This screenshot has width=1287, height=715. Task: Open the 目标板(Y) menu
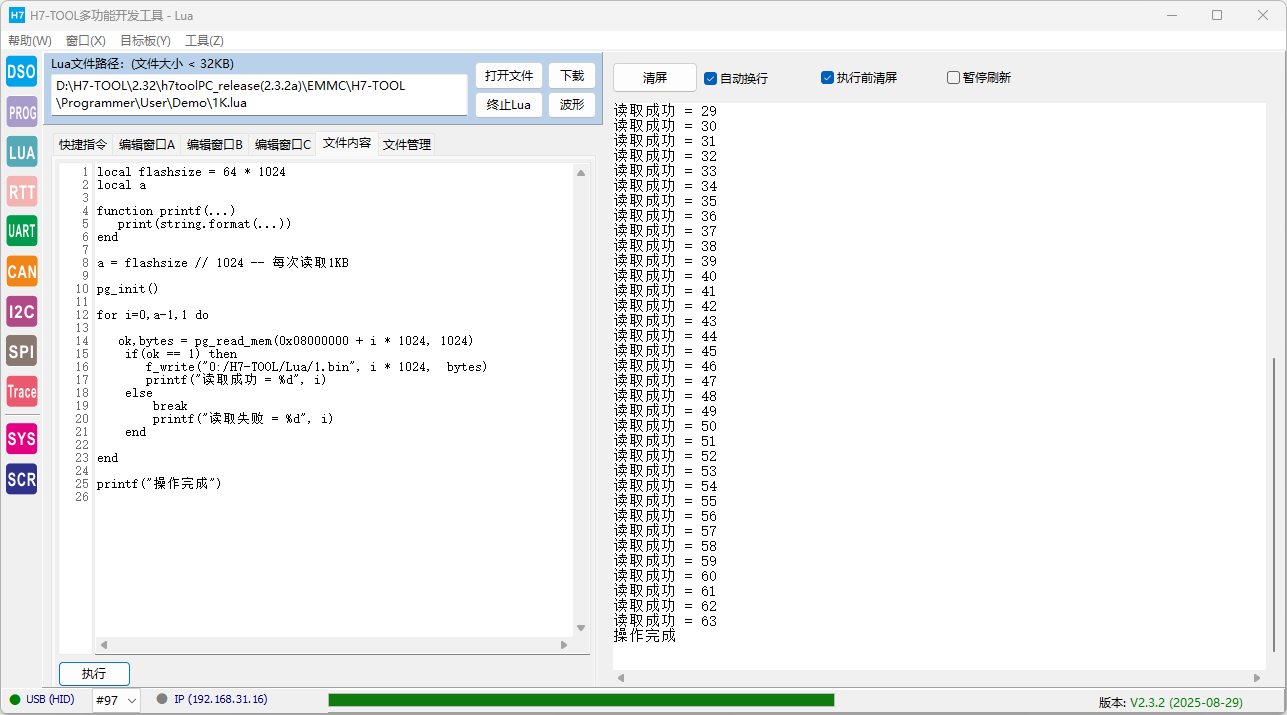pos(145,41)
